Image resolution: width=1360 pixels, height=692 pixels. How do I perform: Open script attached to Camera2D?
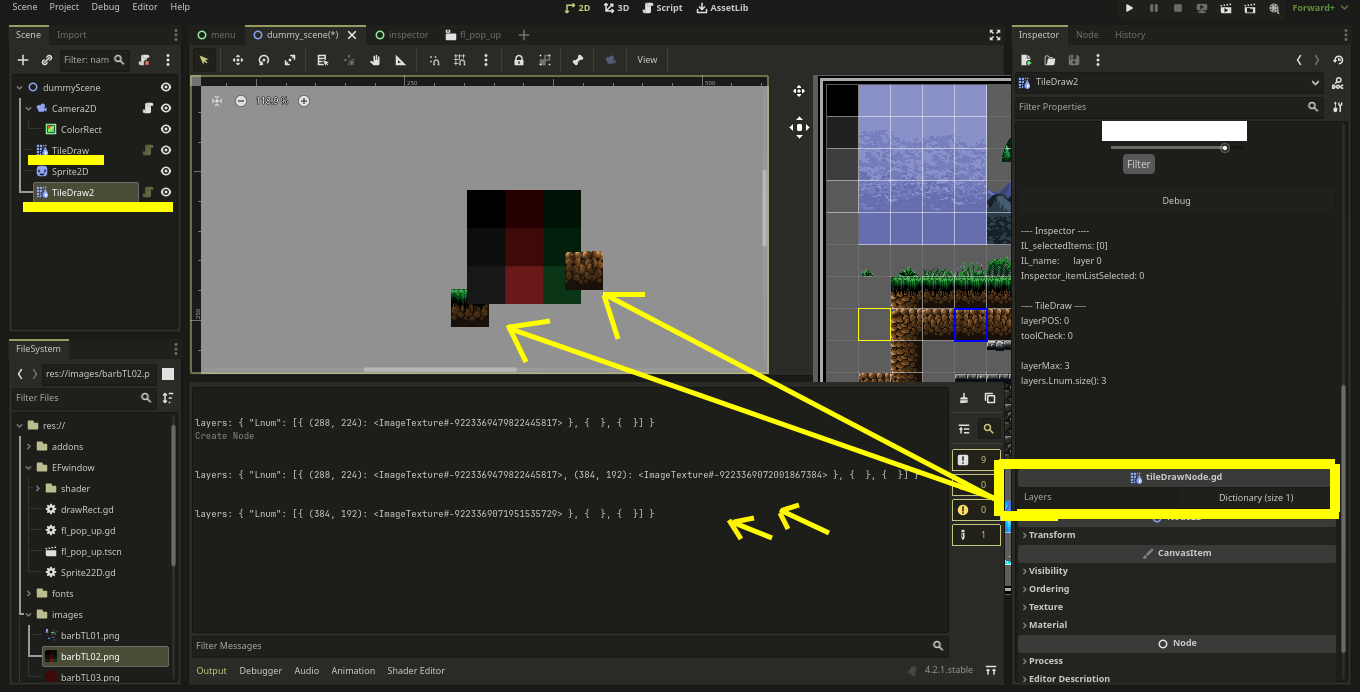147,108
